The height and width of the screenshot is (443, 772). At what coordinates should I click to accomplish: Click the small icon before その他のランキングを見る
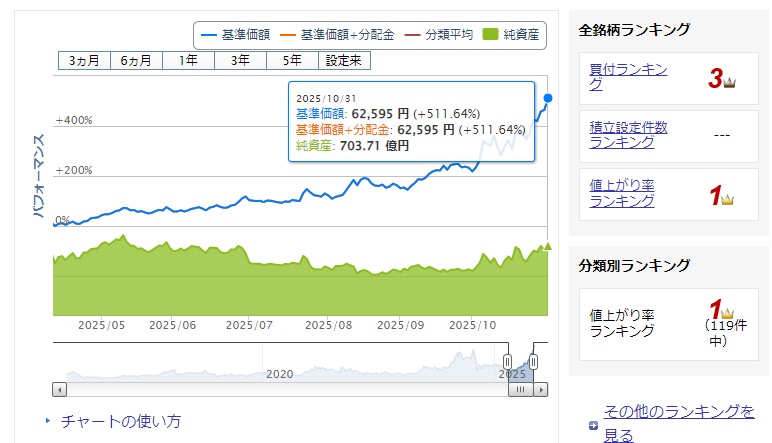pyautogui.click(x=593, y=424)
